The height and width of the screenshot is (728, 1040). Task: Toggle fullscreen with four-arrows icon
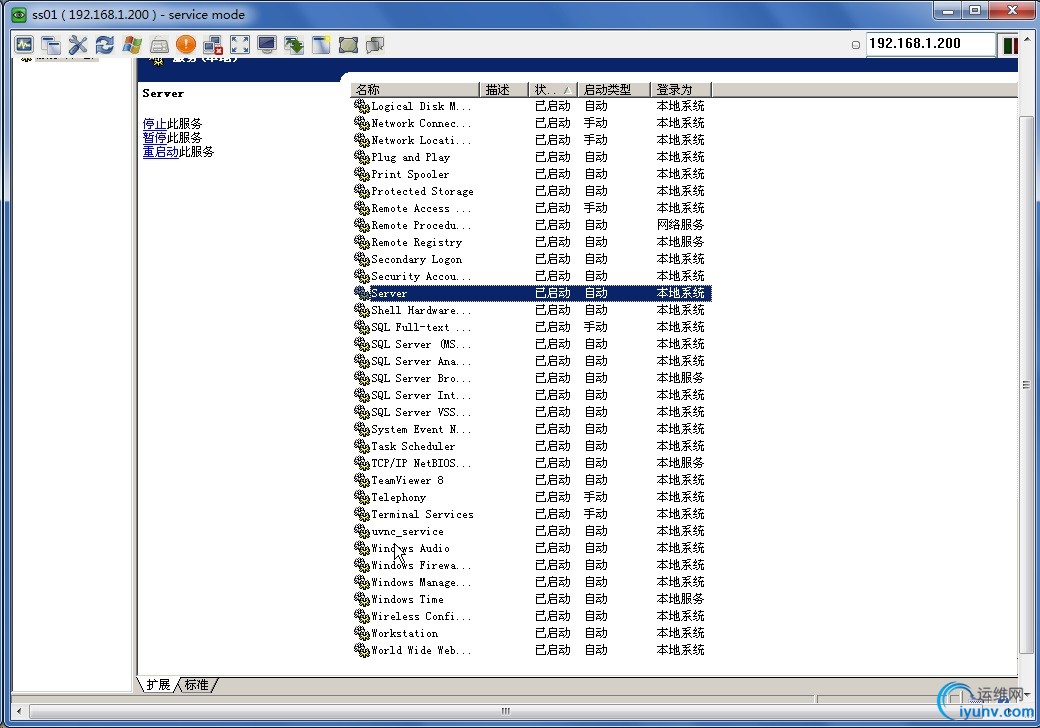pos(240,44)
